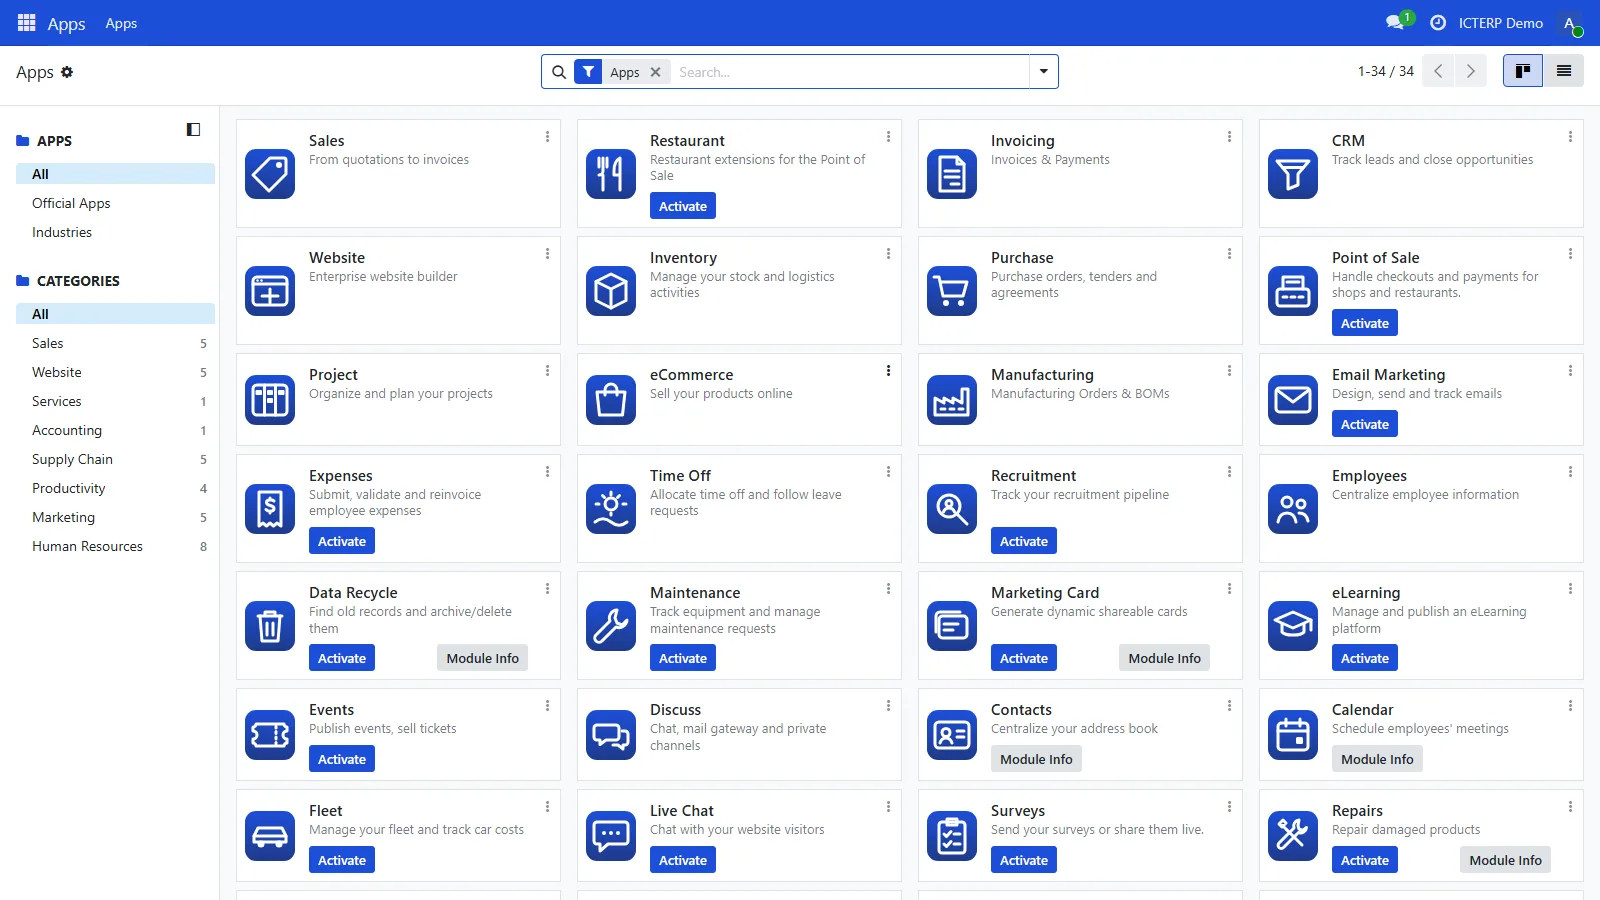Click the Fleet car icon
The height and width of the screenshot is (900, 1600).
point(270,836)
